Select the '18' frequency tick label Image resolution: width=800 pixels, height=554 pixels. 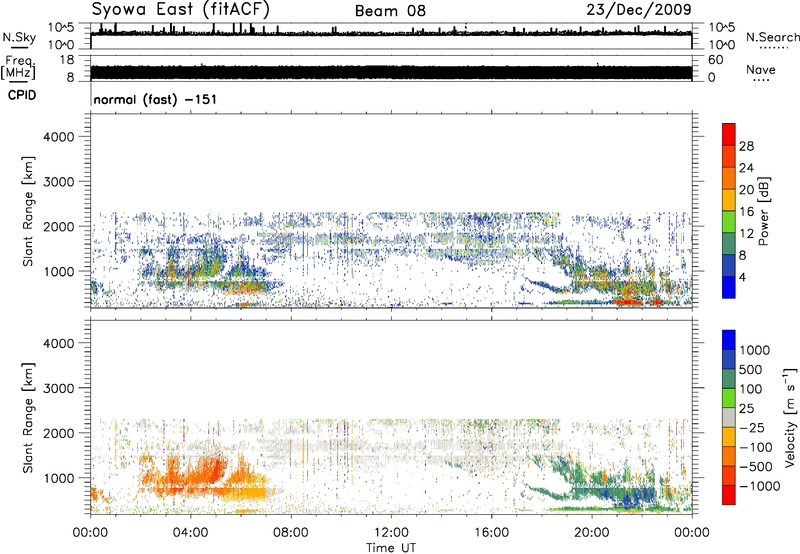(x=66, y=60)
